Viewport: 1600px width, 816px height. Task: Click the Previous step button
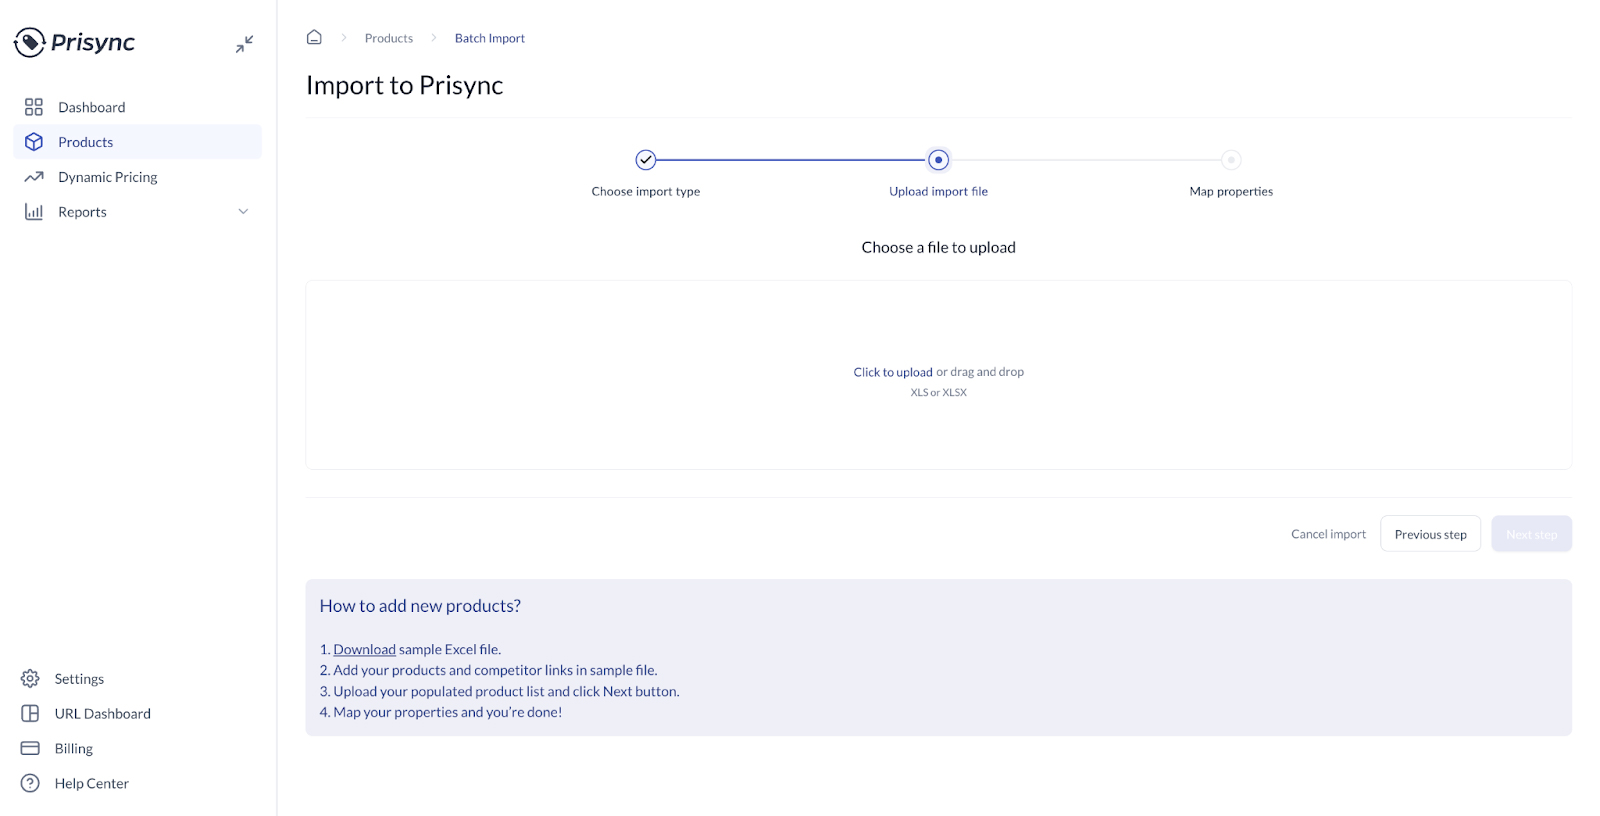point(1430,534)
